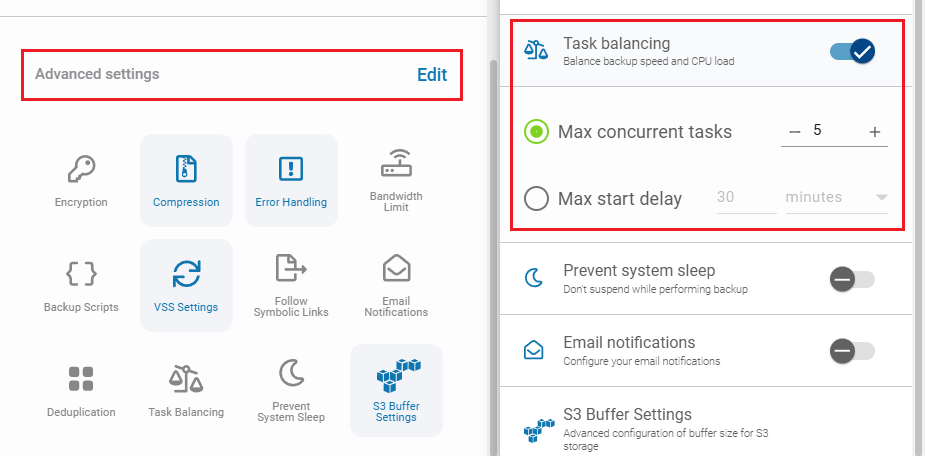The image size is (925, 456).
Task: Click the Compression label text
Action: click(186, 202)
